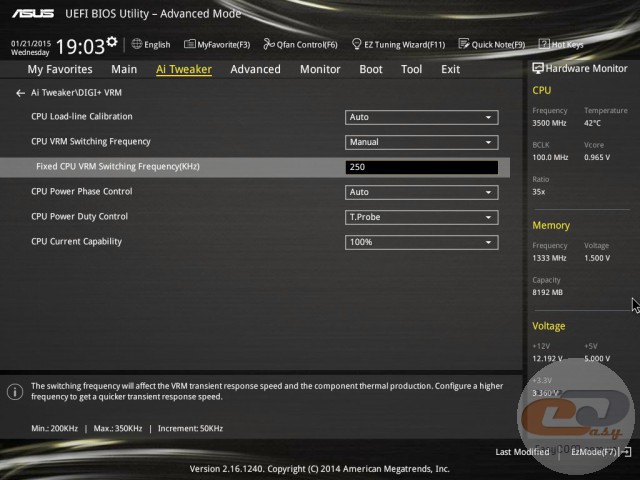The image size is (640, 480).
Task: Click CPU frequency value 3500 MHz
Action: point(549,123)
